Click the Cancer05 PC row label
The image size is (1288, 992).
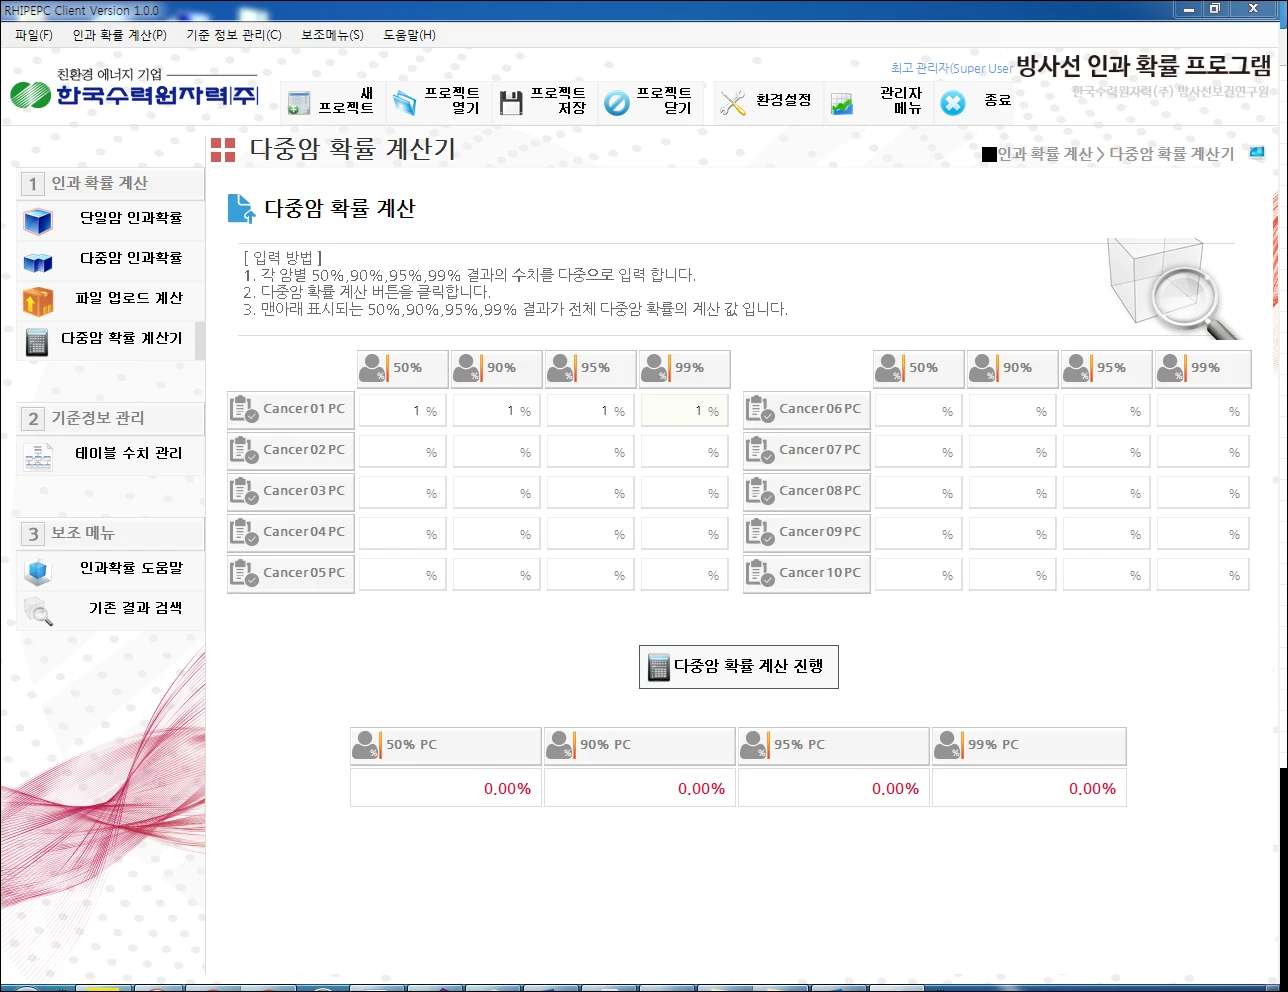click(x=291, y=574)
